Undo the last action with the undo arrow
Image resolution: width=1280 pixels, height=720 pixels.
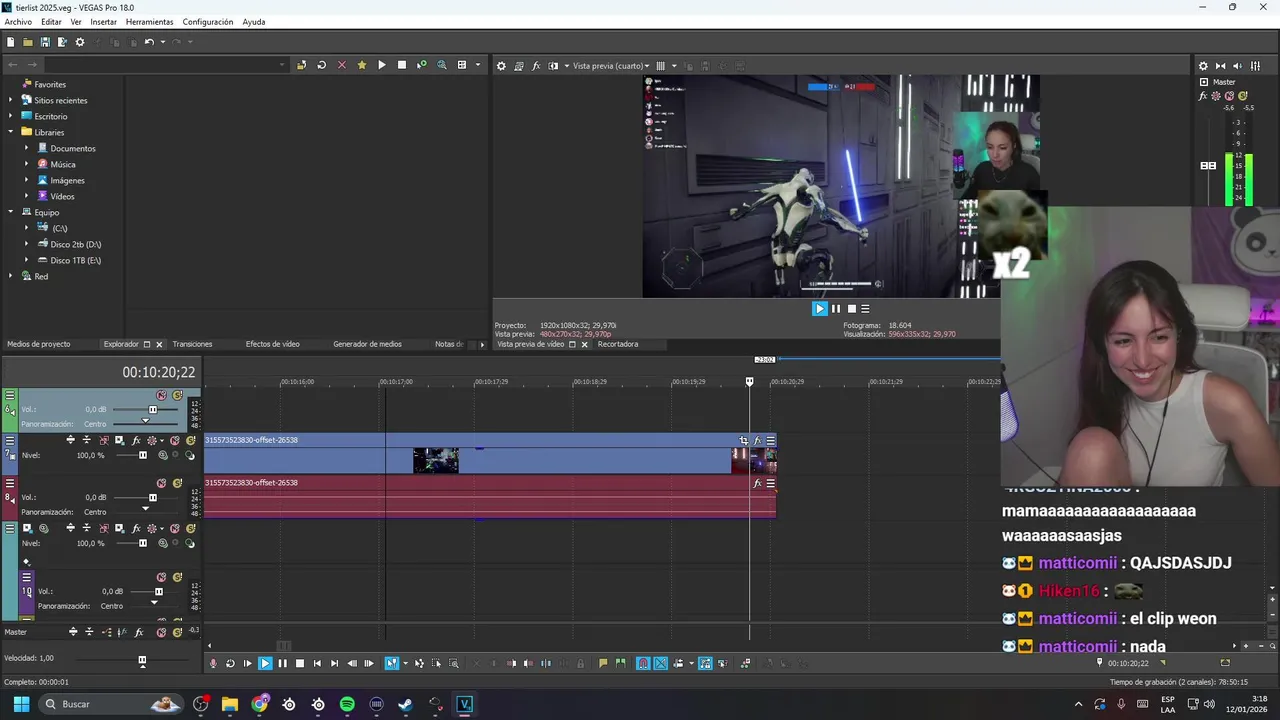click(149, 42)
